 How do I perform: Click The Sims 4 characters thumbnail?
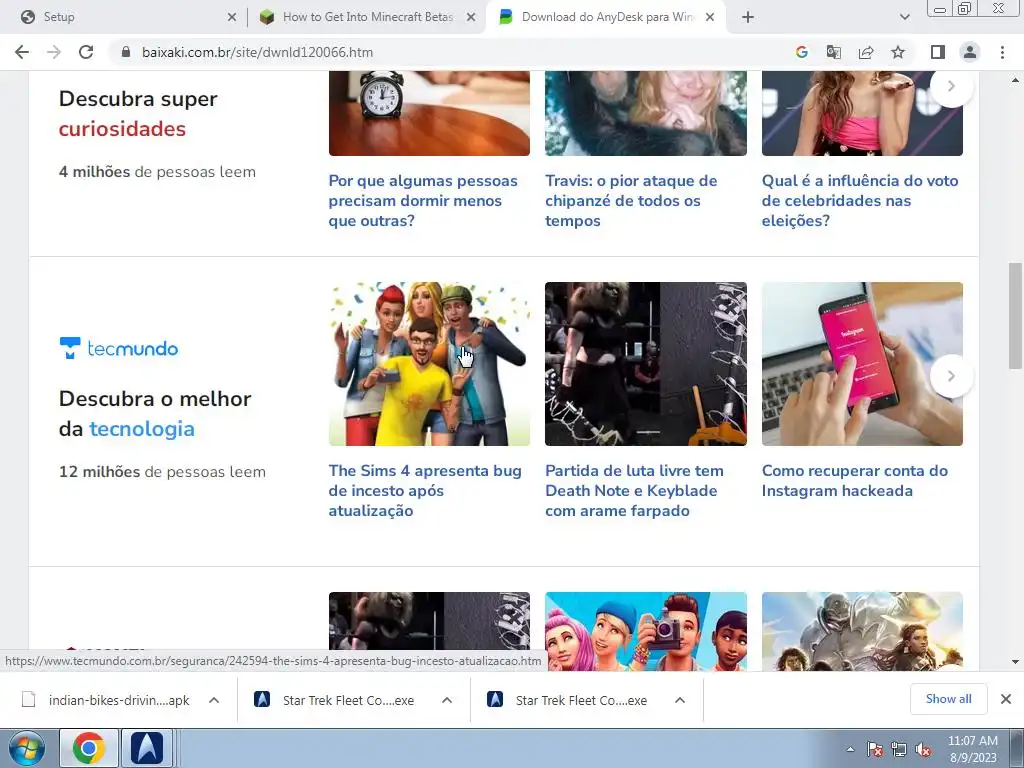tap(429, 364)
